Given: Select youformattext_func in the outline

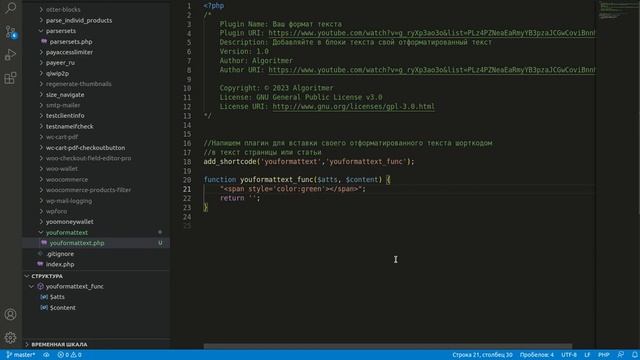Looking at the screenshot, I should point(74,287).
